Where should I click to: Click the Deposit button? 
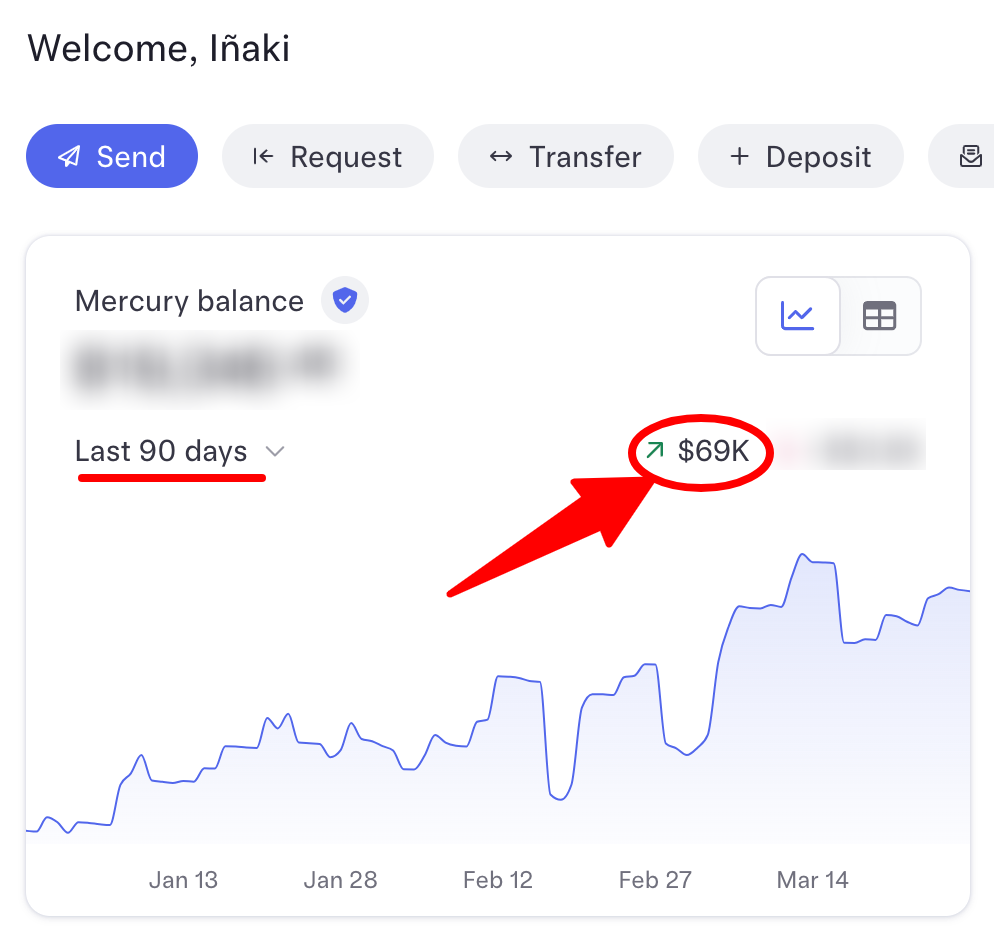pyautogui.click(x=801, y=156)
